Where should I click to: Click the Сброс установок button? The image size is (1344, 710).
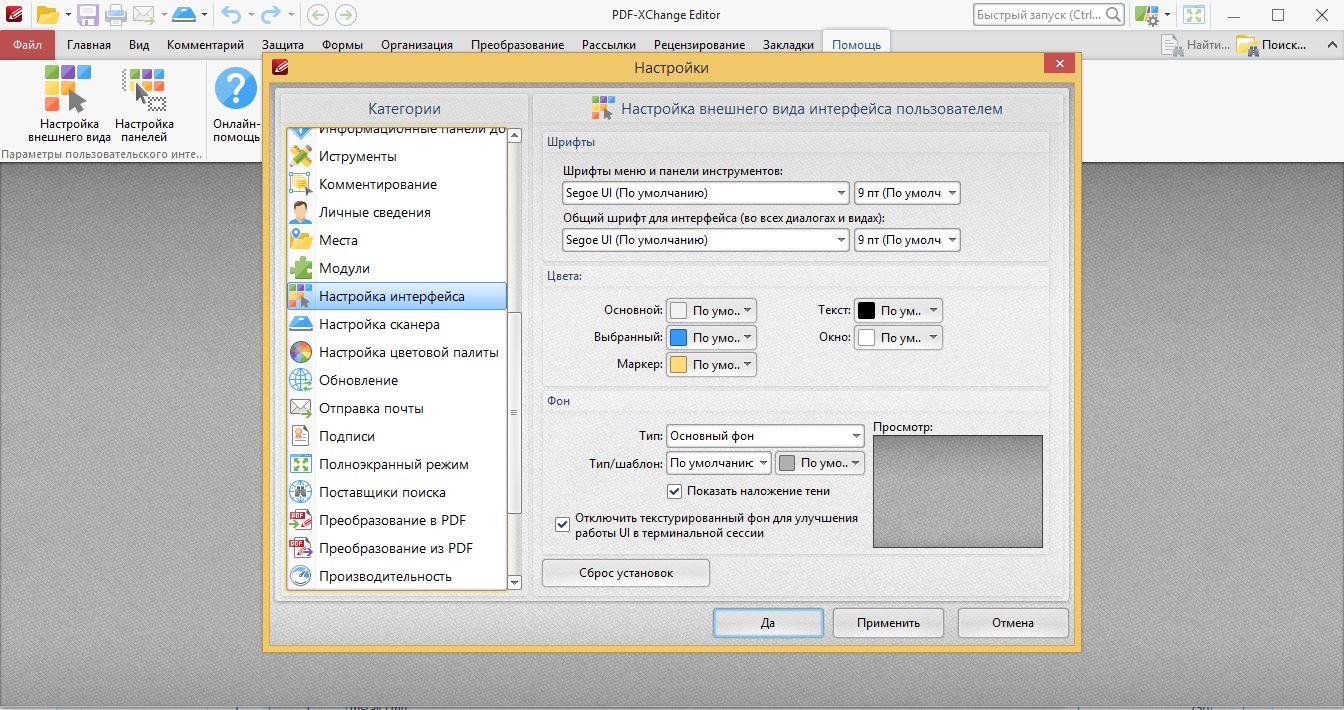coord(626,573)
